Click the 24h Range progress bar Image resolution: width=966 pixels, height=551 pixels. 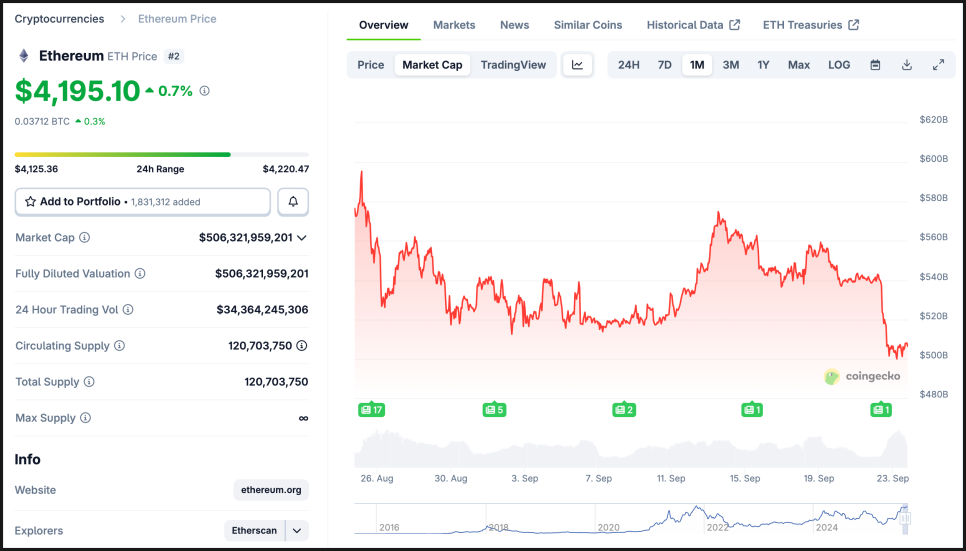[x=162, y=155]
